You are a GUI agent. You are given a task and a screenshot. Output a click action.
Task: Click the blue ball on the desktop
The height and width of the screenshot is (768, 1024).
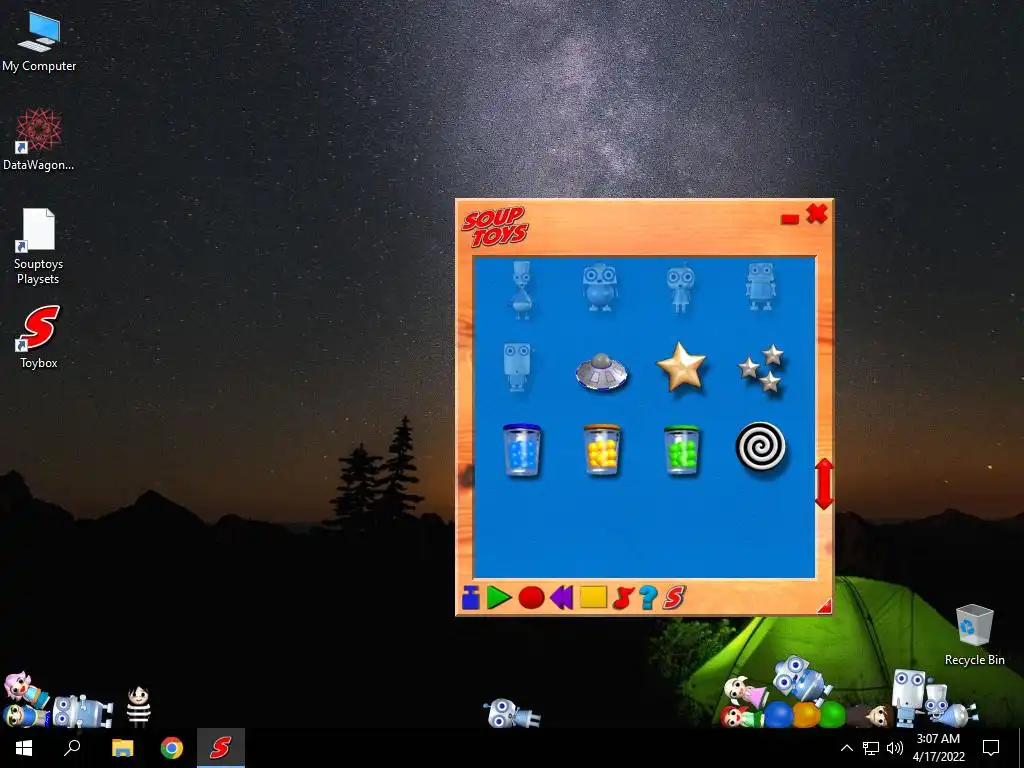pos(778,714)
